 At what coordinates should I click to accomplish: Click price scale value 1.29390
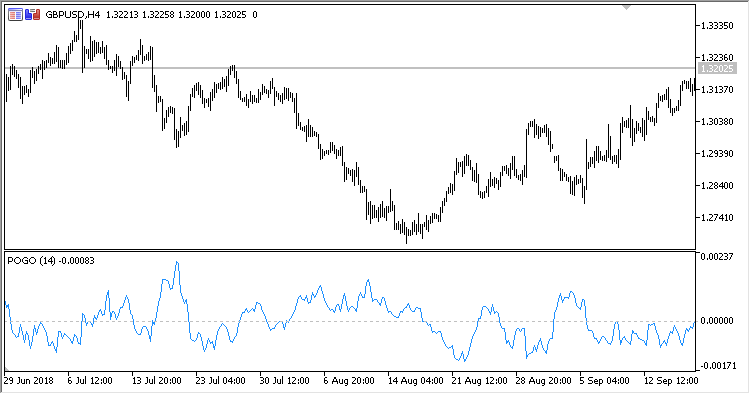(717, 154)
